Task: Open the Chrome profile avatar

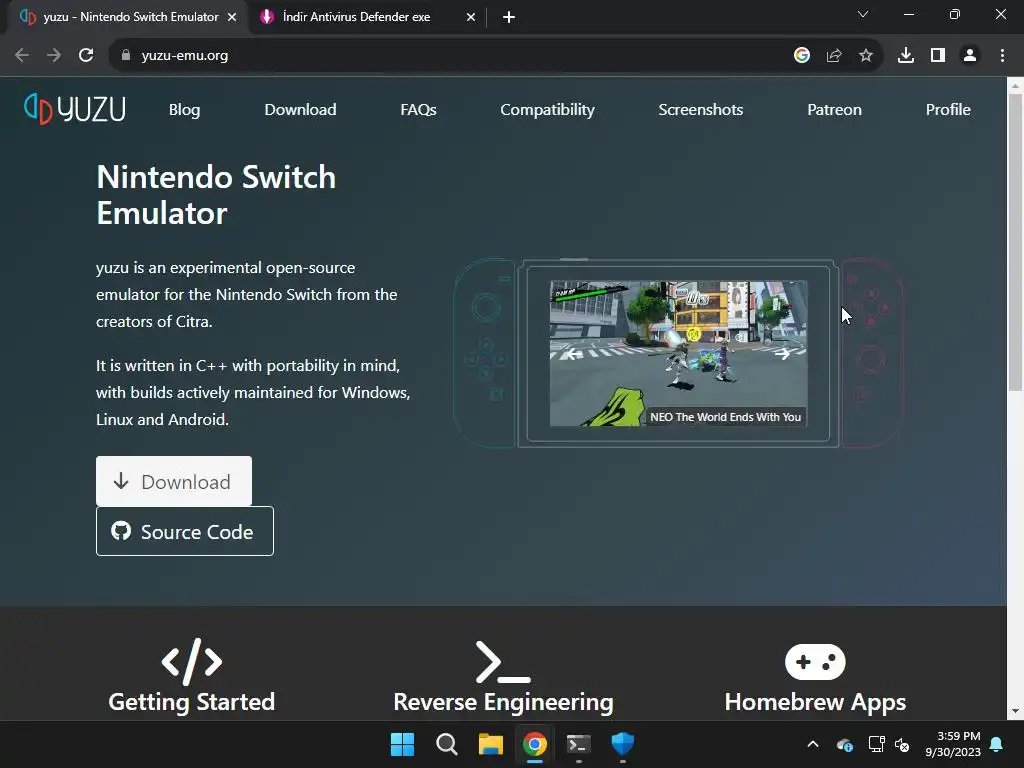Action: pos(970,56)
